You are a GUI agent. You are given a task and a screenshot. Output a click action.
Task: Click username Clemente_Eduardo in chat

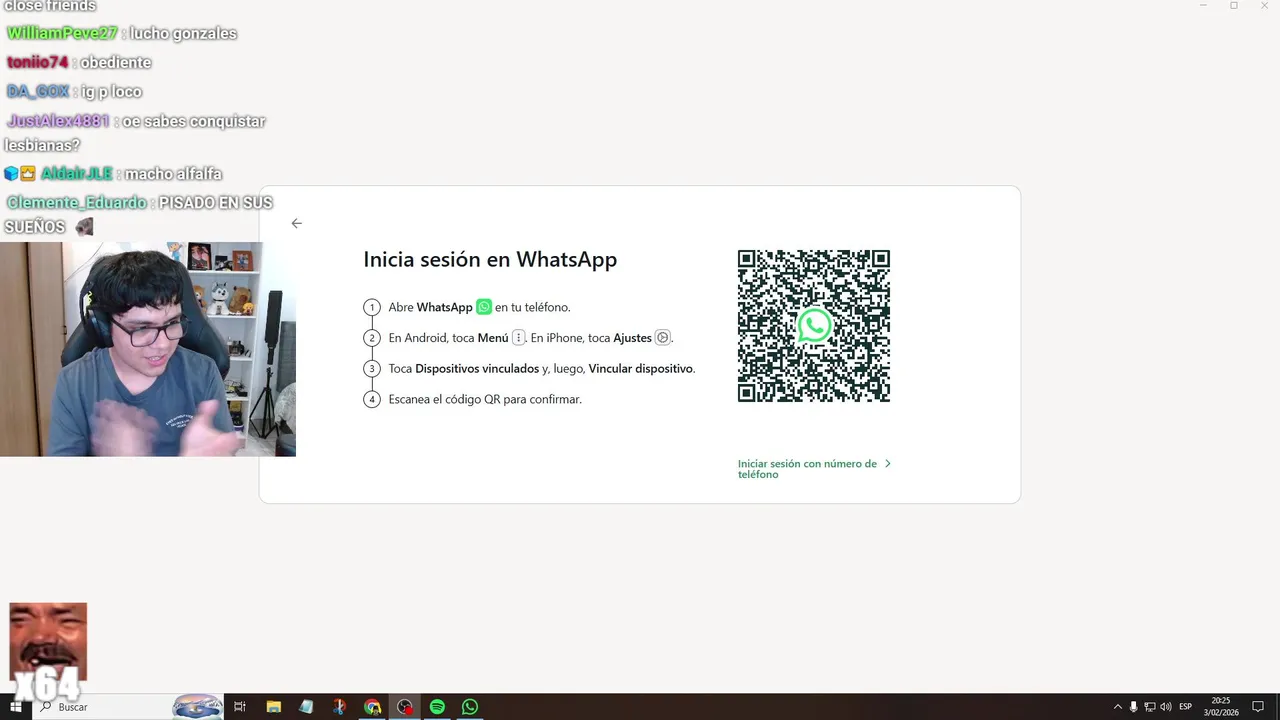(77, 203)
